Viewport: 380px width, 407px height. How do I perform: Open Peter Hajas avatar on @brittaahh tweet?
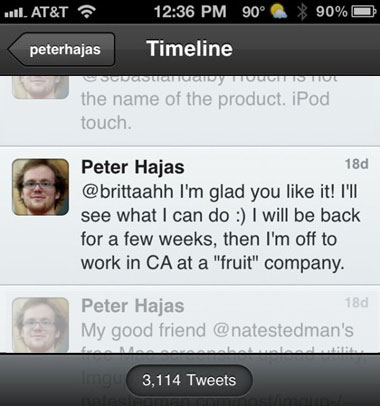point(40,187)
